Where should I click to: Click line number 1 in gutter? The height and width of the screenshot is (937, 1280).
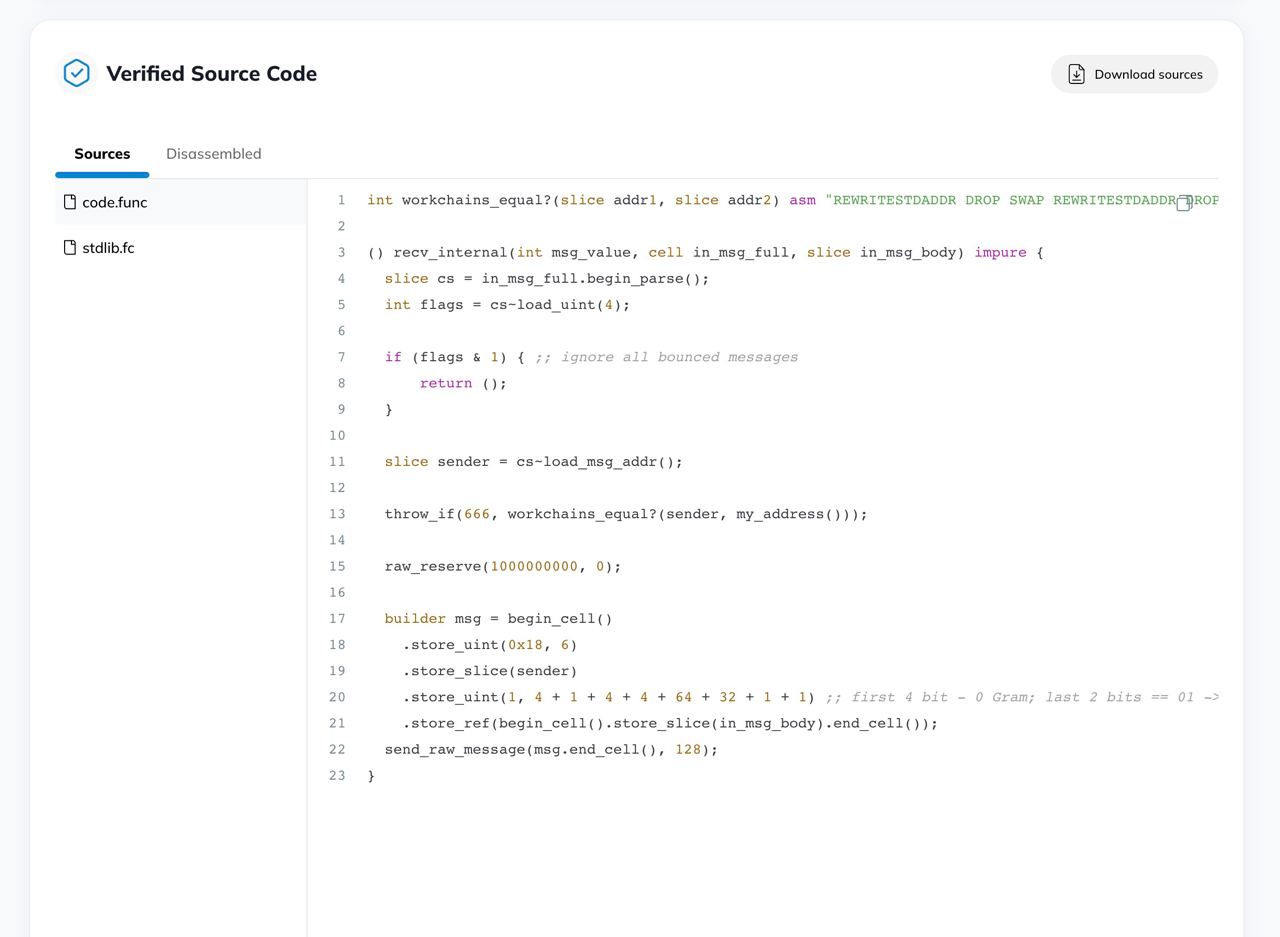point(341,200)
